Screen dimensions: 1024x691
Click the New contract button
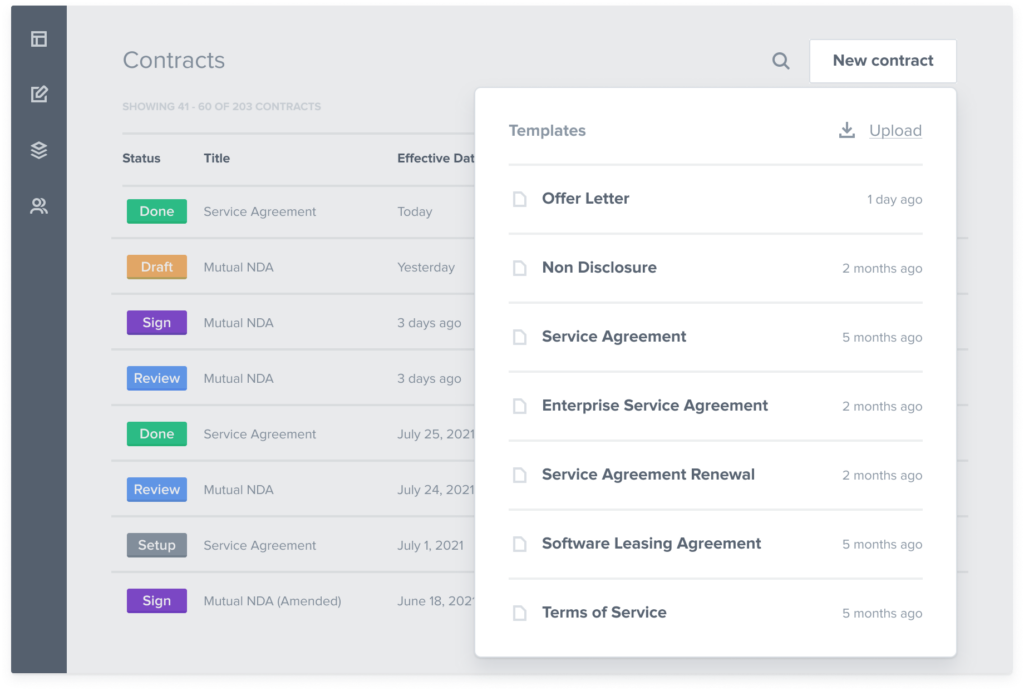[883, 61]
